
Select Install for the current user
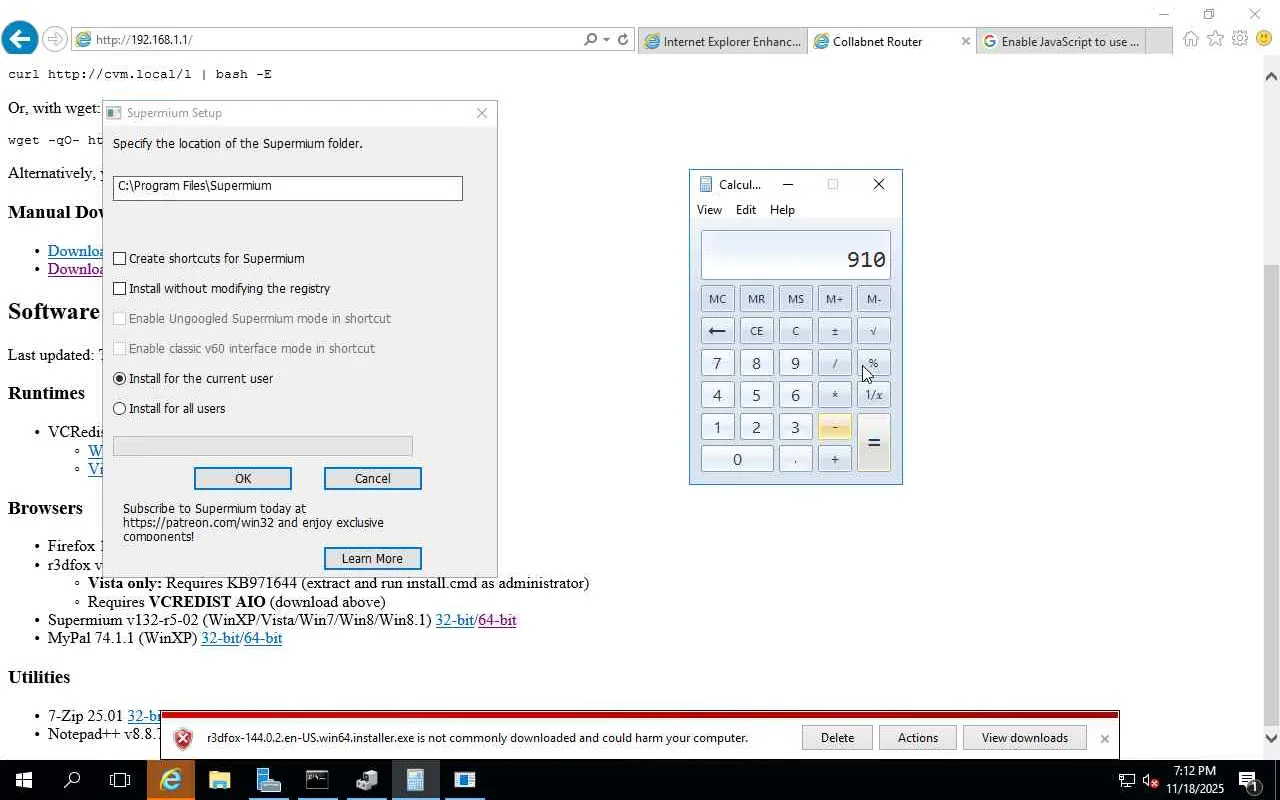point(120,379)
